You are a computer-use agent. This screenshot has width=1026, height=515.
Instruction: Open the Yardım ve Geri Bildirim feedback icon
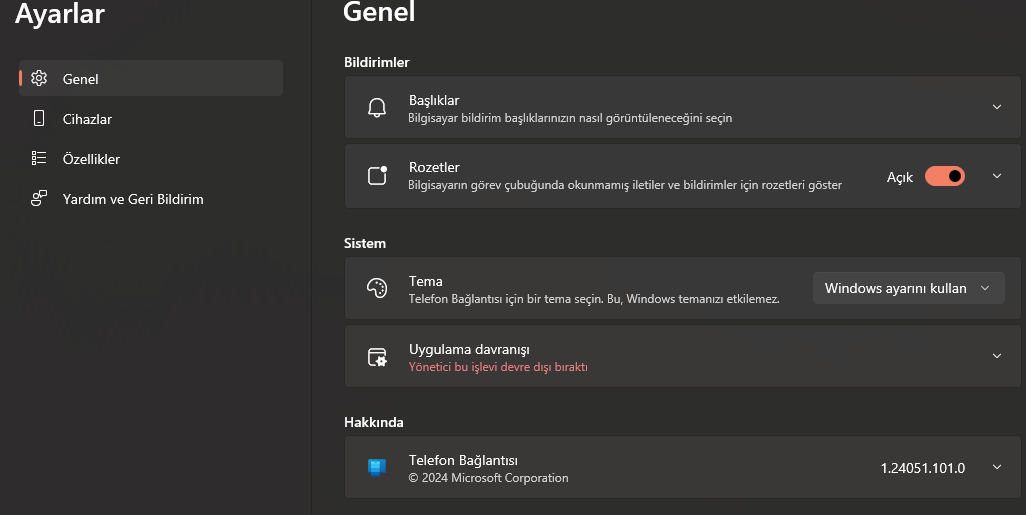coord(39,198)
